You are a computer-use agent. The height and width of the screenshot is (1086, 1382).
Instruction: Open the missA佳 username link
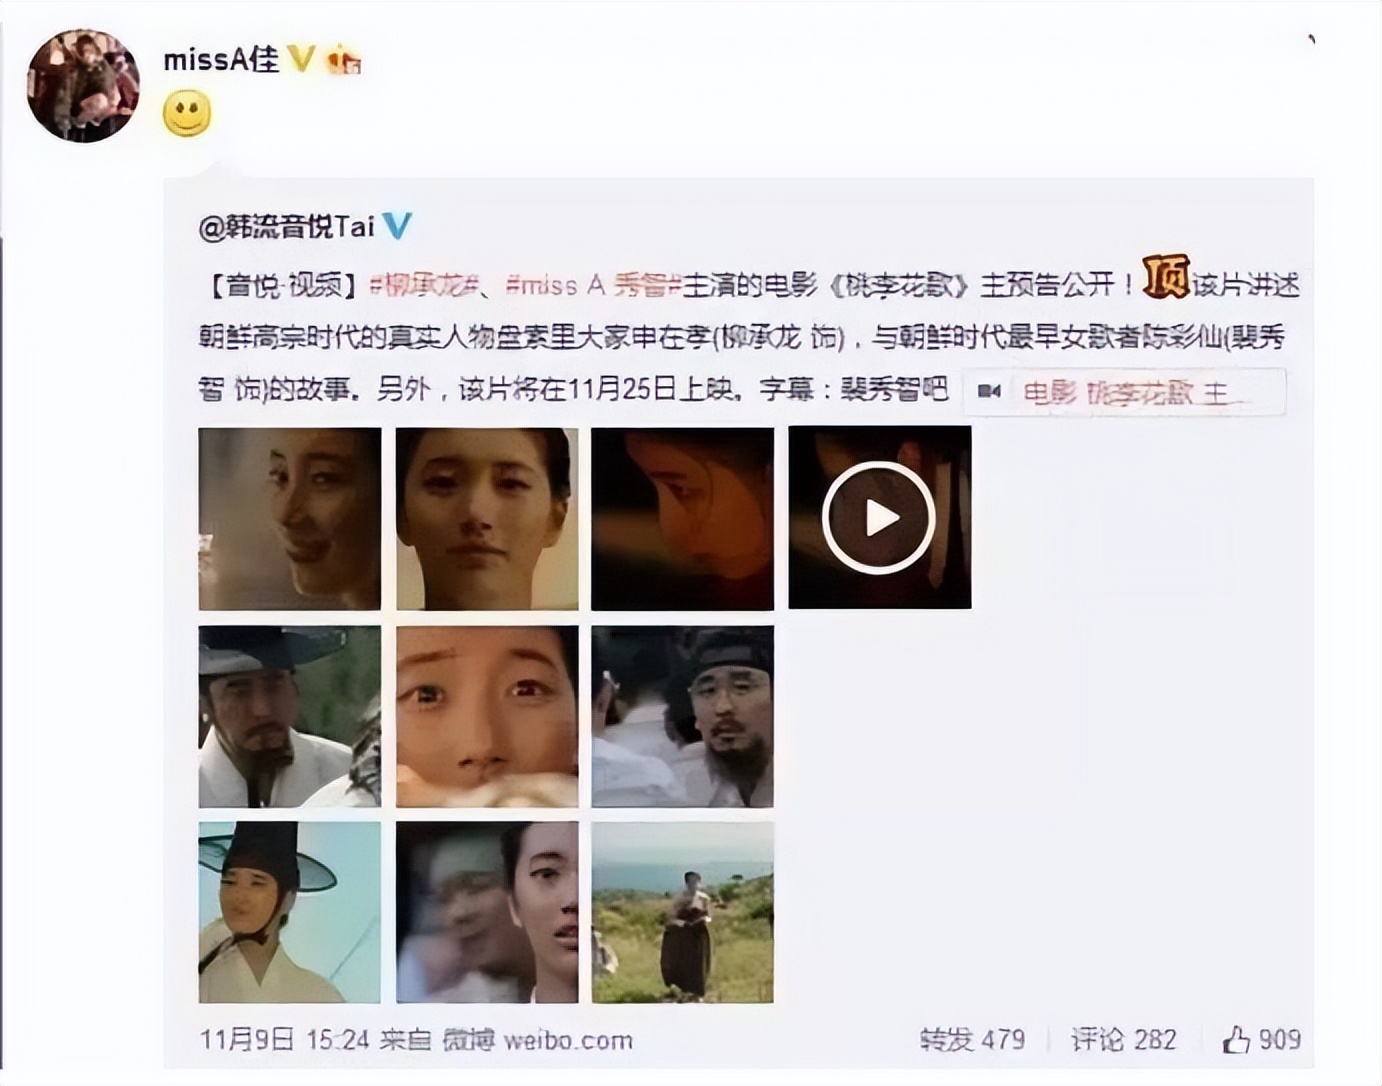pyautogui.click(x=221, y=60)
